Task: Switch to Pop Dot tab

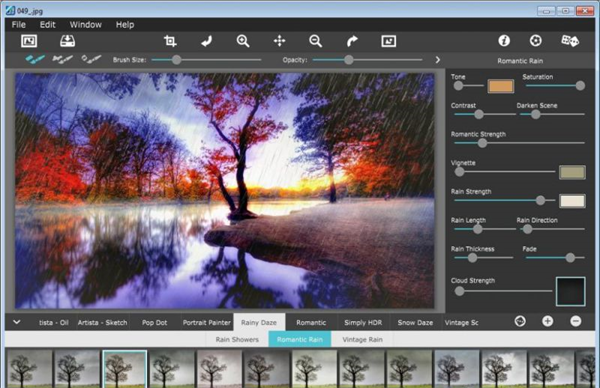Action: [155, 323]
